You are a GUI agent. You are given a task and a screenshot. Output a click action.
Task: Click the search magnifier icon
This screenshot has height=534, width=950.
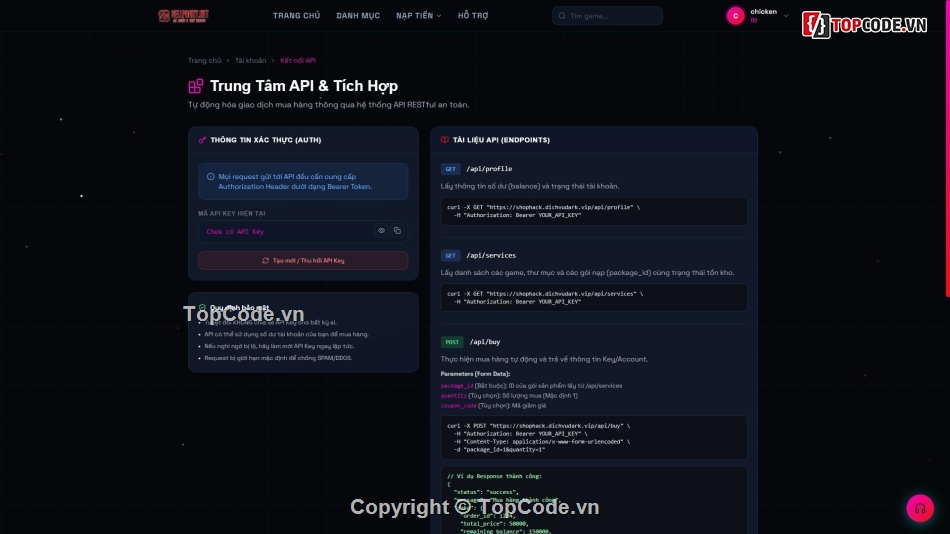click(x=562, y=16)
